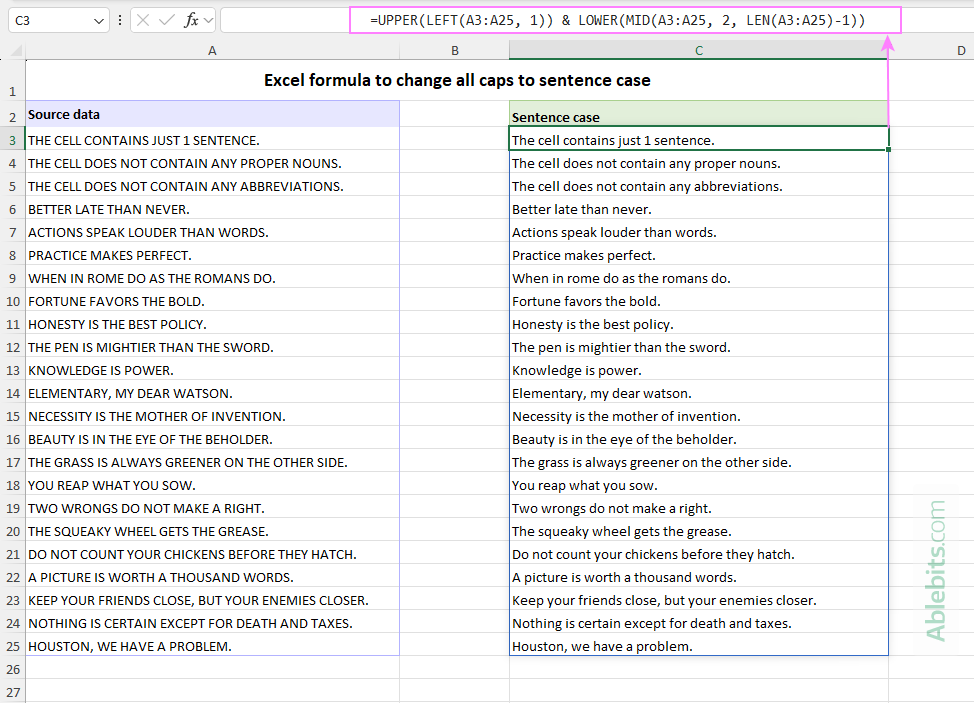974x703 pixels.
Task: Click the formula bar resize dots handle
Action: (x=120, y=20)
